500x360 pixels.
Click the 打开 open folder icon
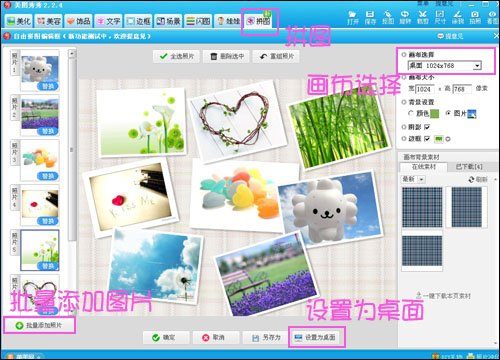(x=353, y=18)
